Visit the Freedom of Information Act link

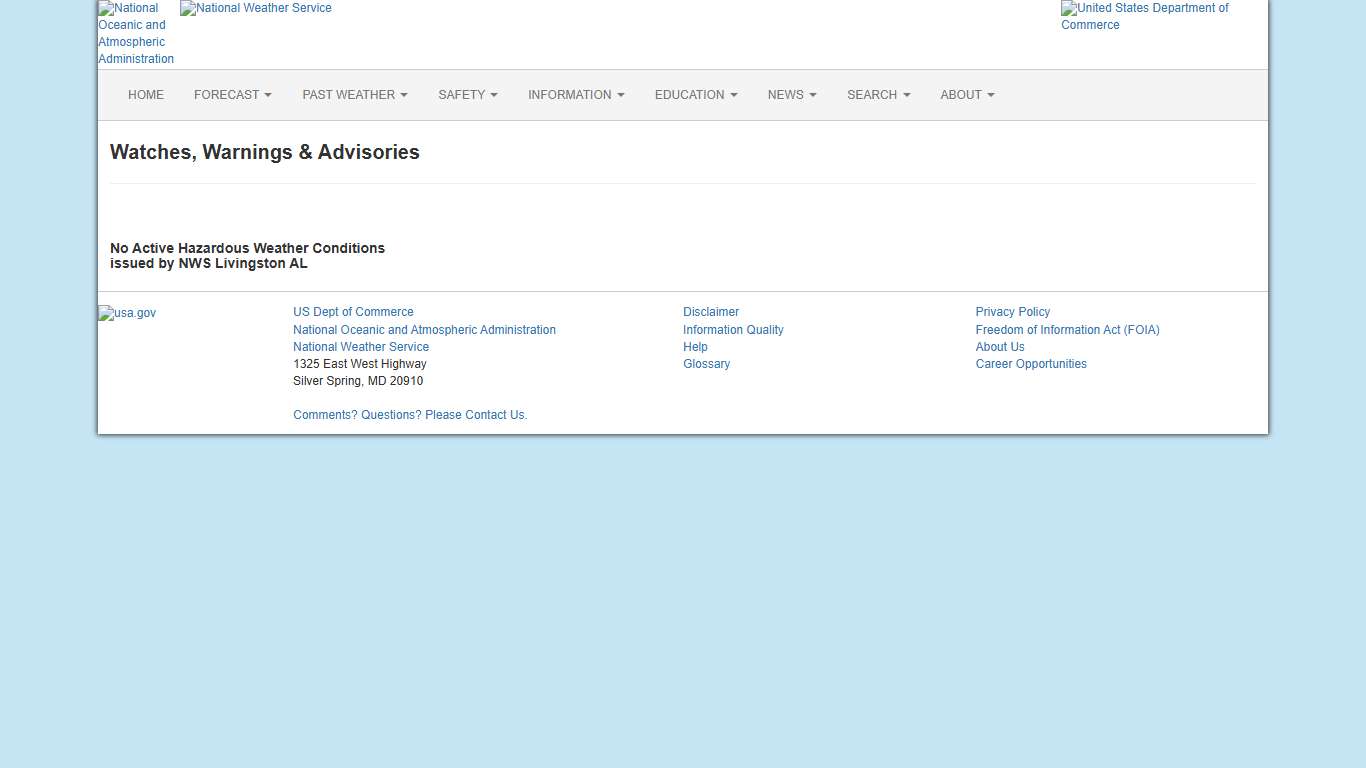coord(1067,330)
